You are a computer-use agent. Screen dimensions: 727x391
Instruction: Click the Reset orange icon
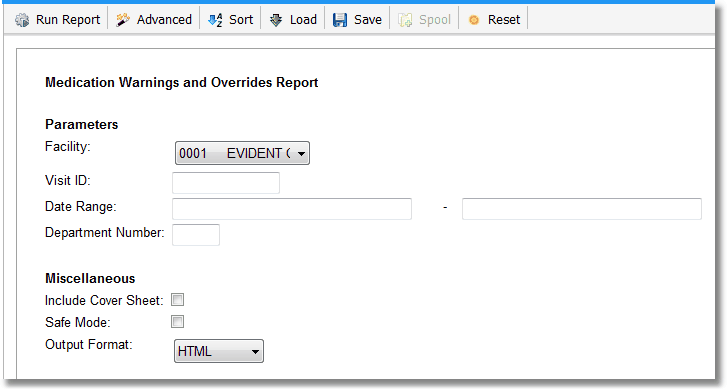click(473, 20)
